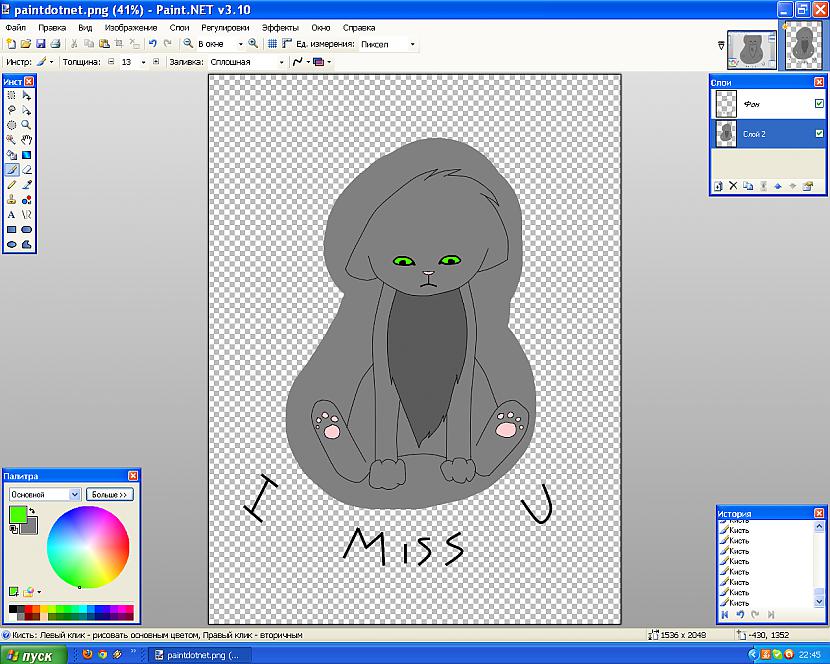Duplicate the current layer
Viewport: 830px width, 664px height.
(x=748, y=186)
